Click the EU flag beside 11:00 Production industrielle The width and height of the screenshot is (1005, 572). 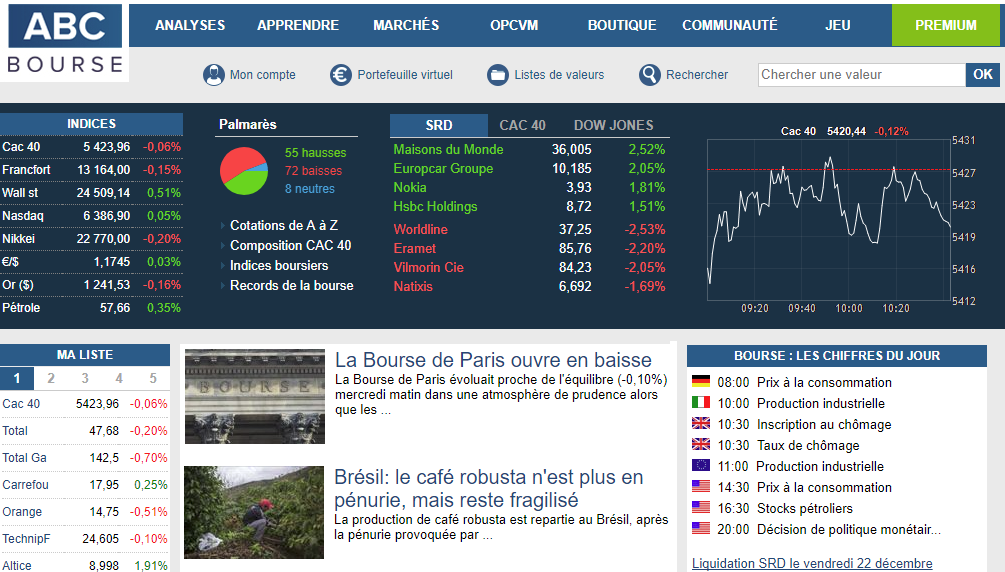pyautogui.click(x=701, y=466)
